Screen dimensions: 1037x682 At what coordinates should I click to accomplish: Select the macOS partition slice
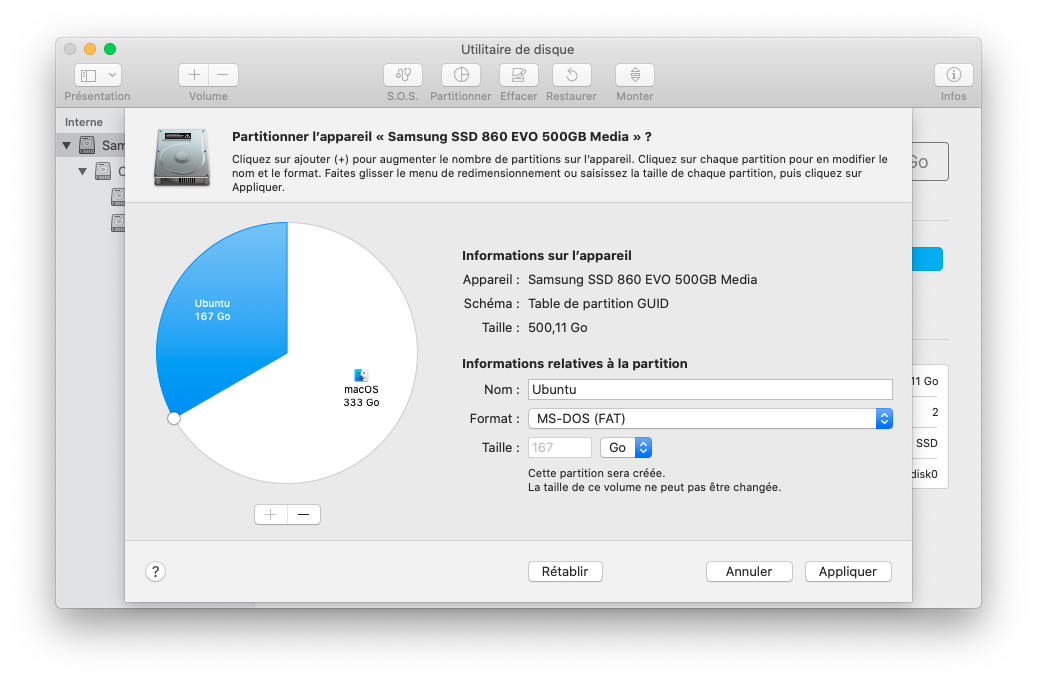(x=340, y=420)
